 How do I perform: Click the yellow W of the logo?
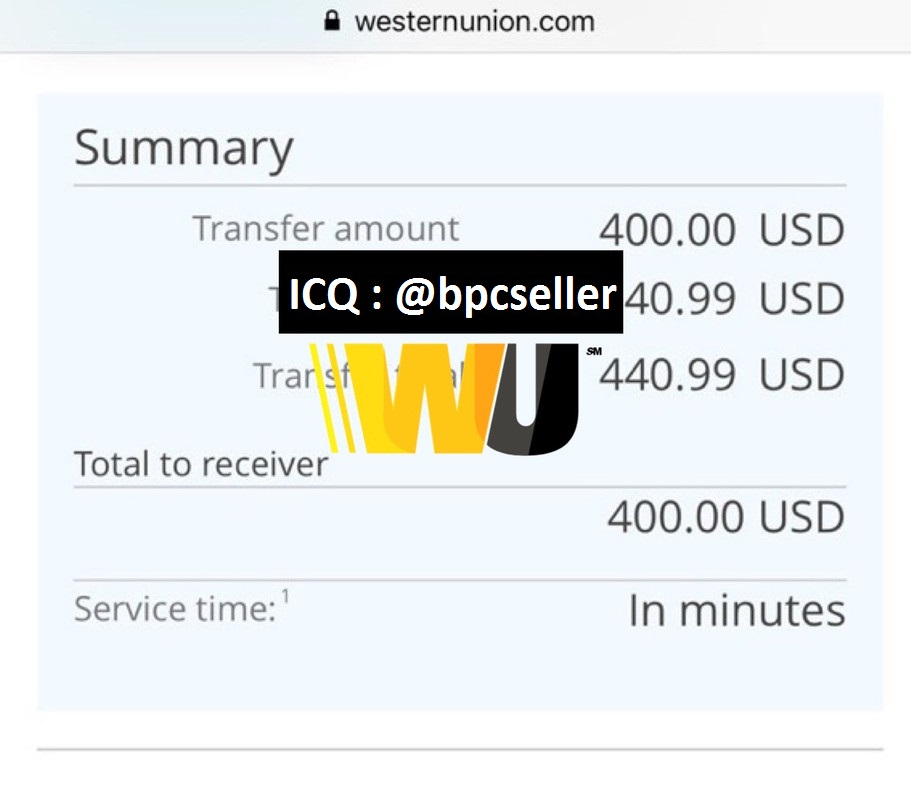(x=425, y=398)
